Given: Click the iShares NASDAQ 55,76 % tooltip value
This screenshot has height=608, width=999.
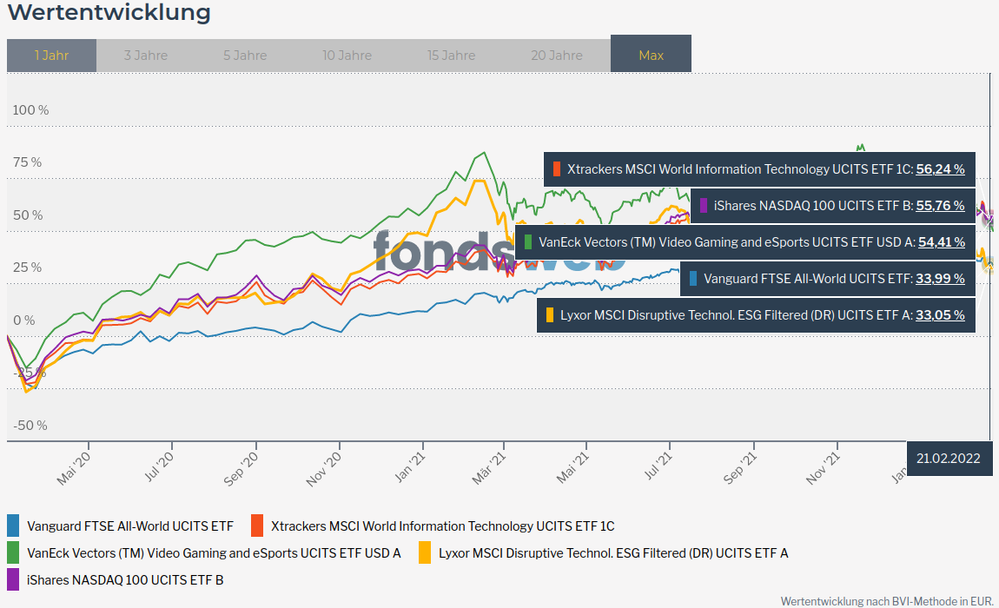Looking at the screenshot, I should pos(940,205).
